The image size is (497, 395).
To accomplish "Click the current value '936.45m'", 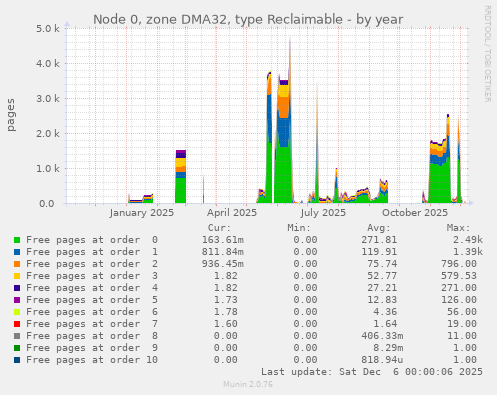I will click(x=223, y=264).
